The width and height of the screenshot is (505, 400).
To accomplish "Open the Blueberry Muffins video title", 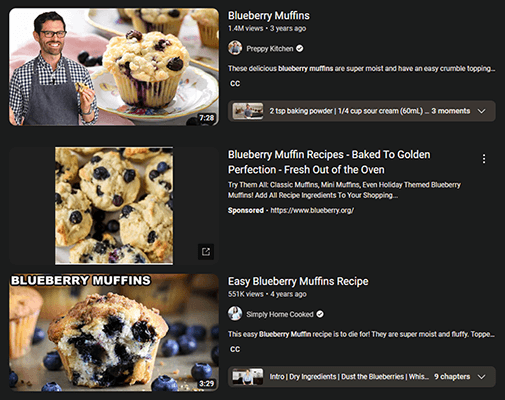I will click(x=269, y=16).
